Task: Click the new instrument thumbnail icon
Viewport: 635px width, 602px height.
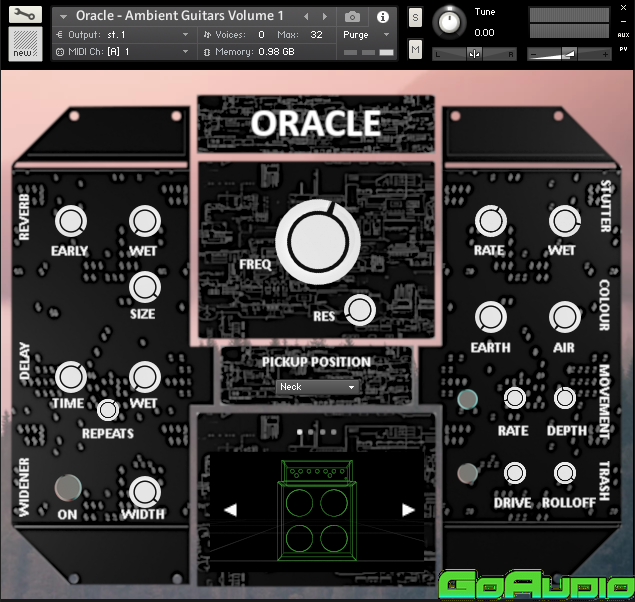Action: pos(25,44)
